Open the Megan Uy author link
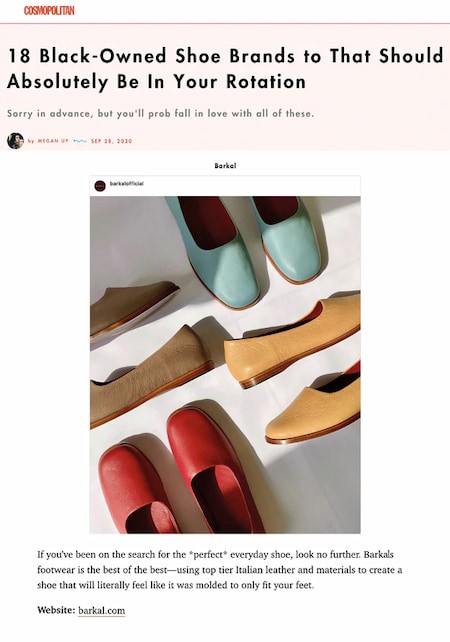450x642 pixels. coord(53,141)
